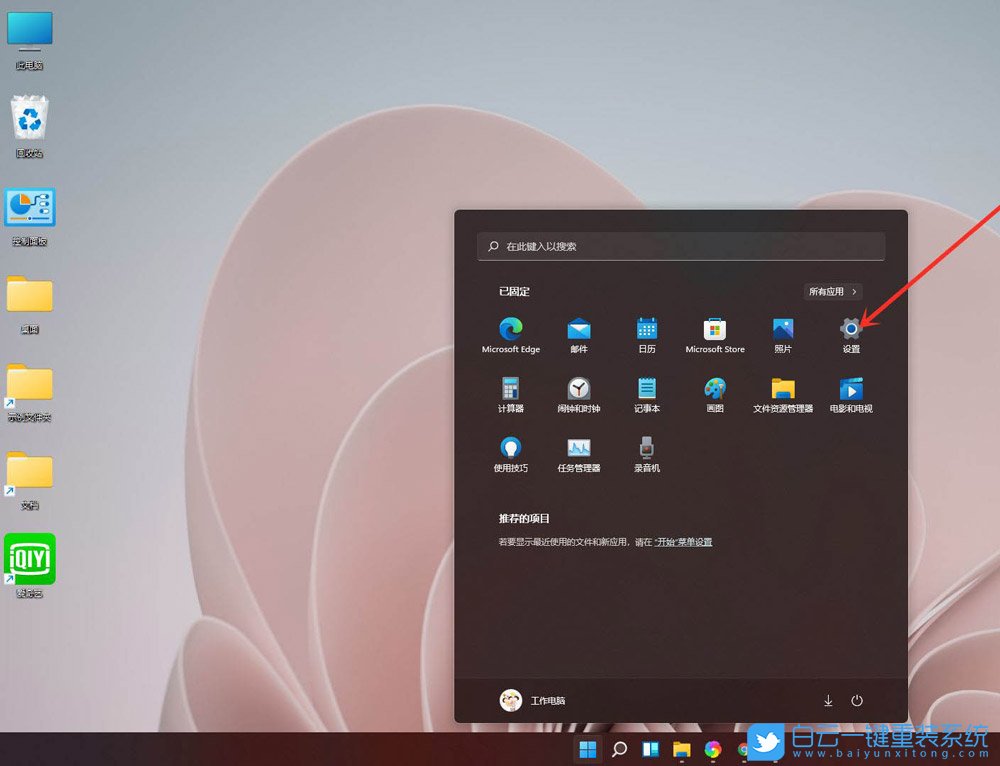This screenshot has width=1000, height=766.
Task: Open the Settings app from Start menu
Action: click(849, 330)
